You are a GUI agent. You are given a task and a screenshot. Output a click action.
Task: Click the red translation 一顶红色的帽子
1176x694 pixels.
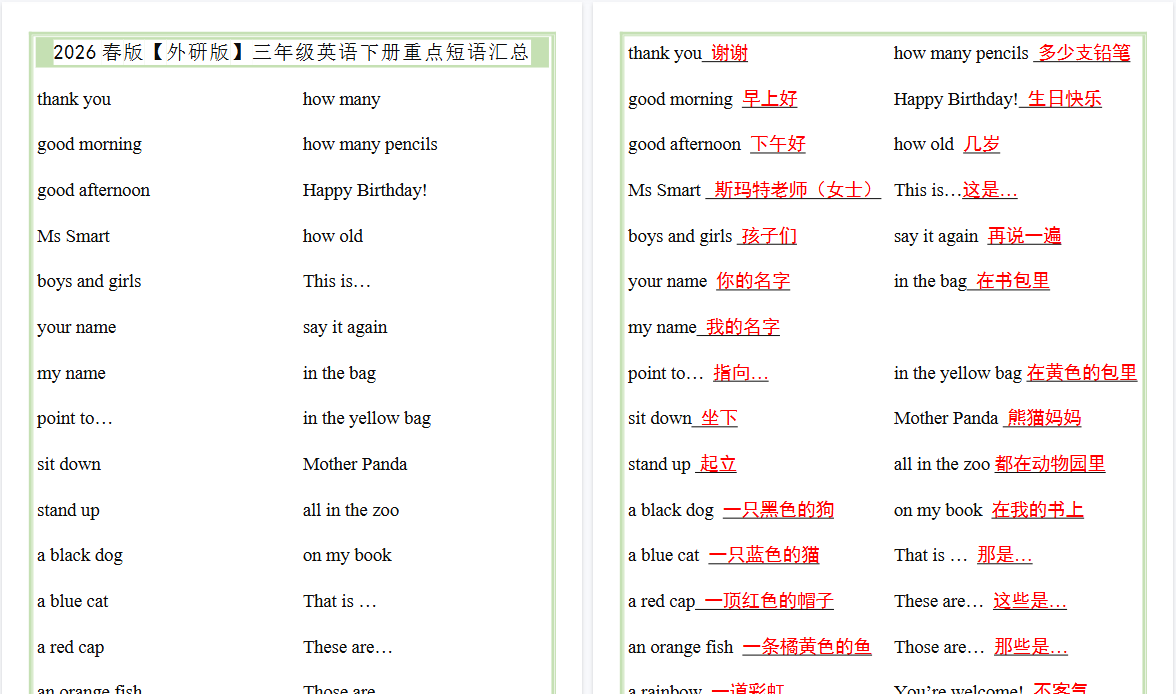tap(768, 601)
